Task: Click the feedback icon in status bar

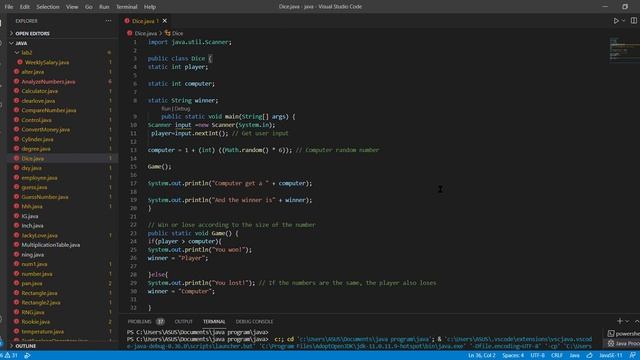Action: (x=633, y=356)
